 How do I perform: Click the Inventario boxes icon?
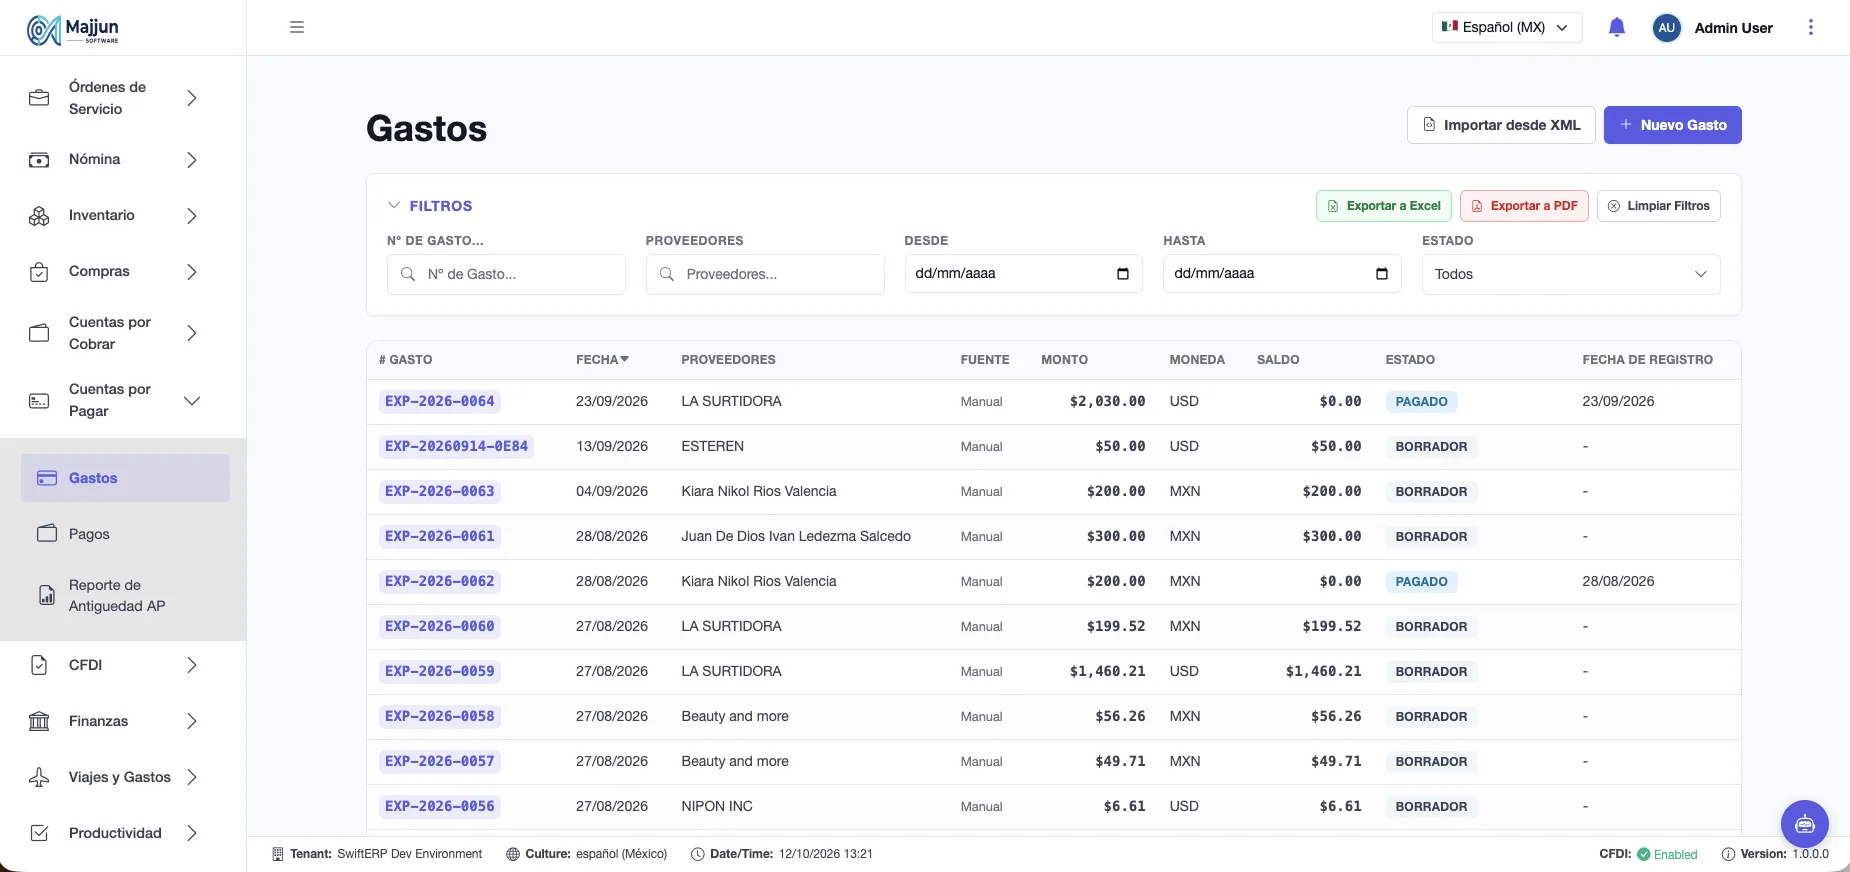[39, 216]
